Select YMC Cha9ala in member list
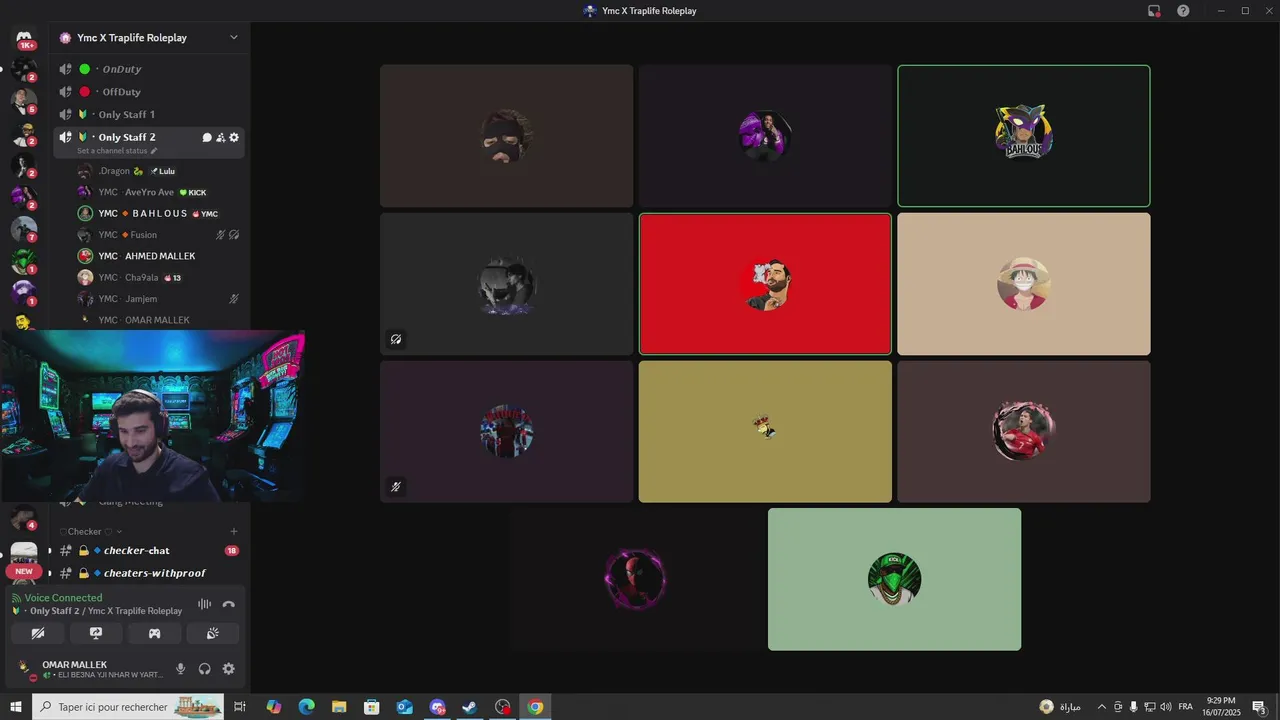 point(158,278)
